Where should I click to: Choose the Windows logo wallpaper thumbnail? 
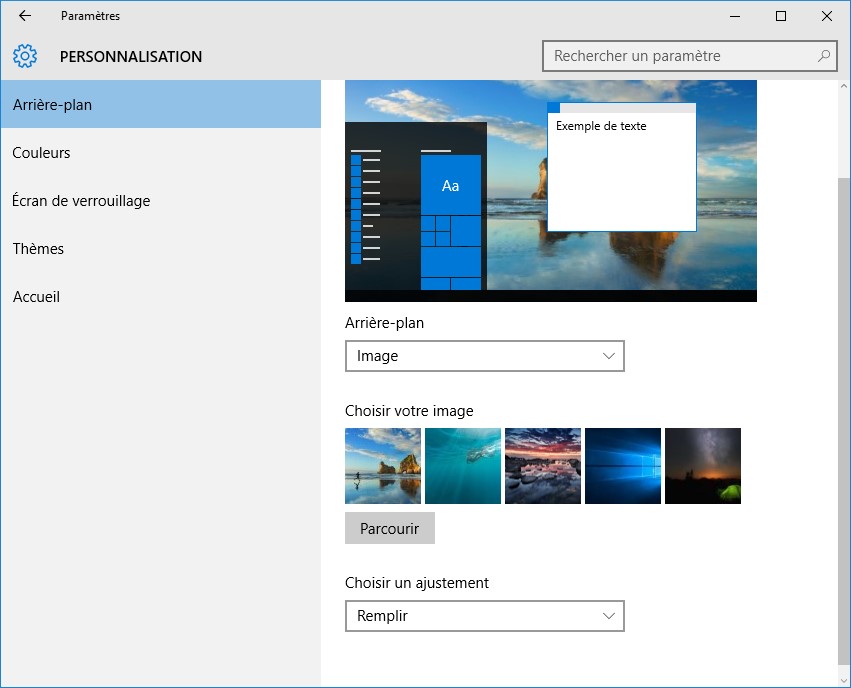click(623, 466)
